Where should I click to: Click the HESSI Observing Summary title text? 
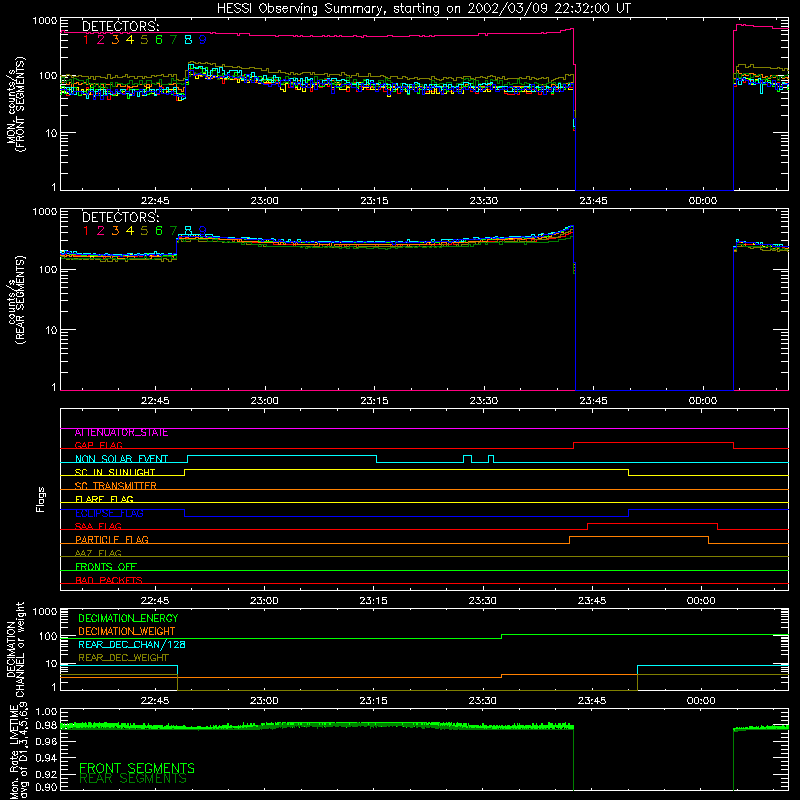pos(423,9)
